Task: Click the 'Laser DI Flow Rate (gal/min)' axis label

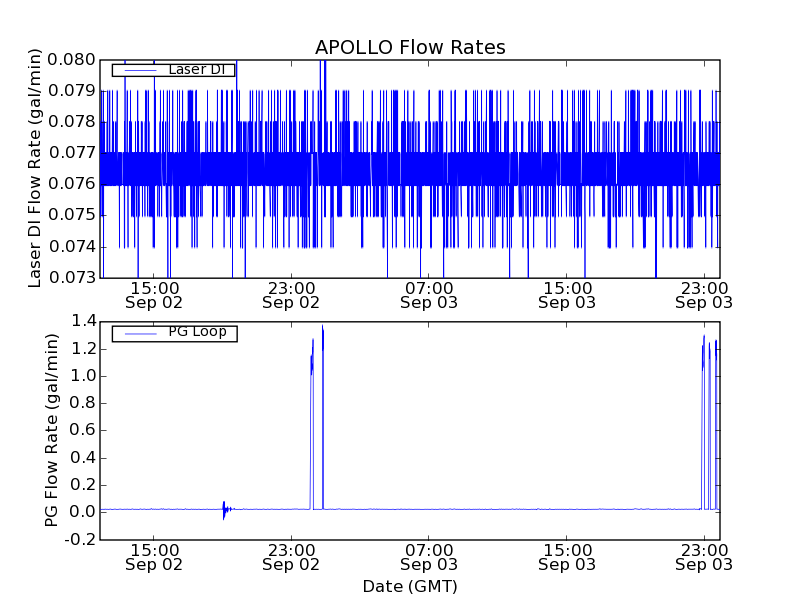Action: (x=34, y=168)
